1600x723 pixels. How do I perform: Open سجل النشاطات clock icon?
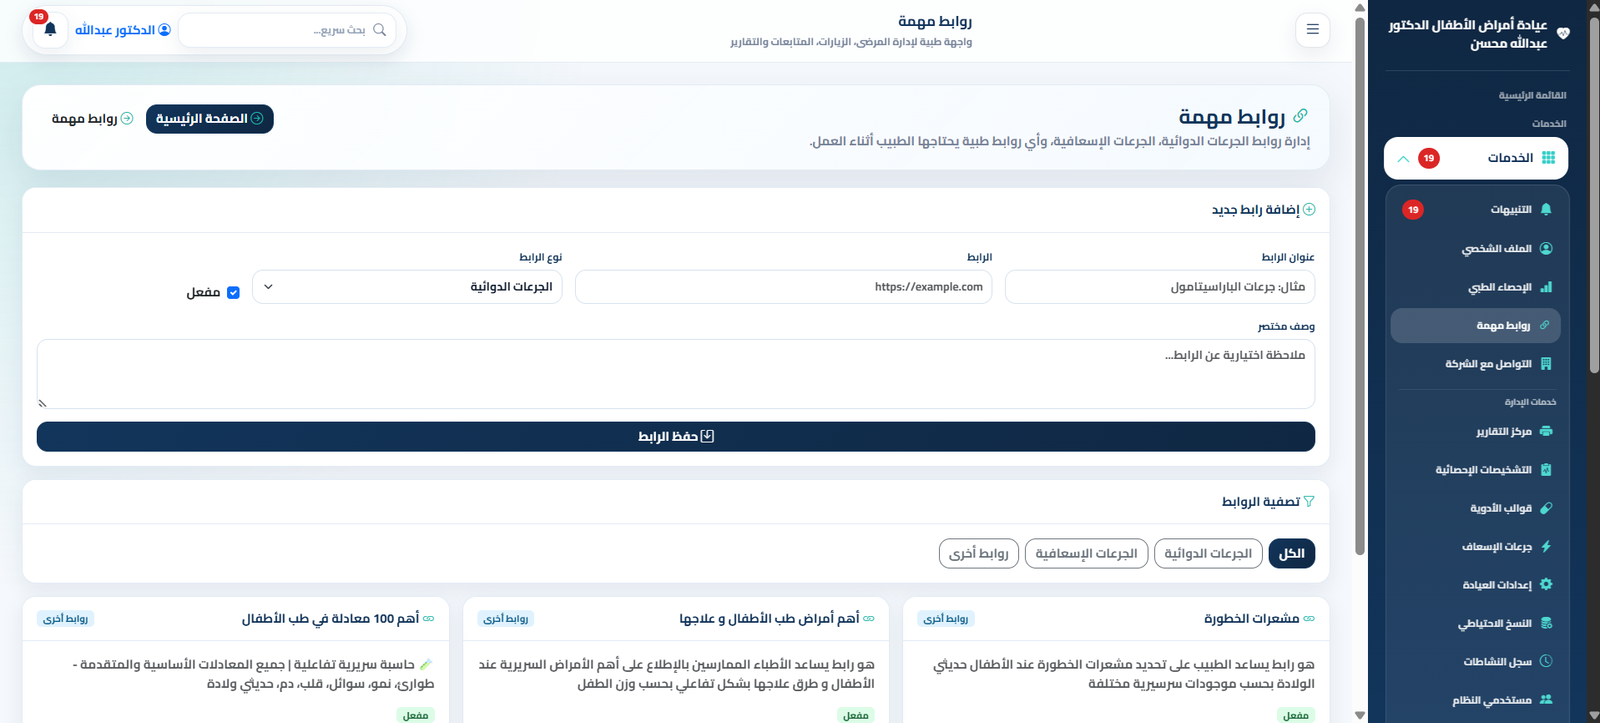point(1546,661)
